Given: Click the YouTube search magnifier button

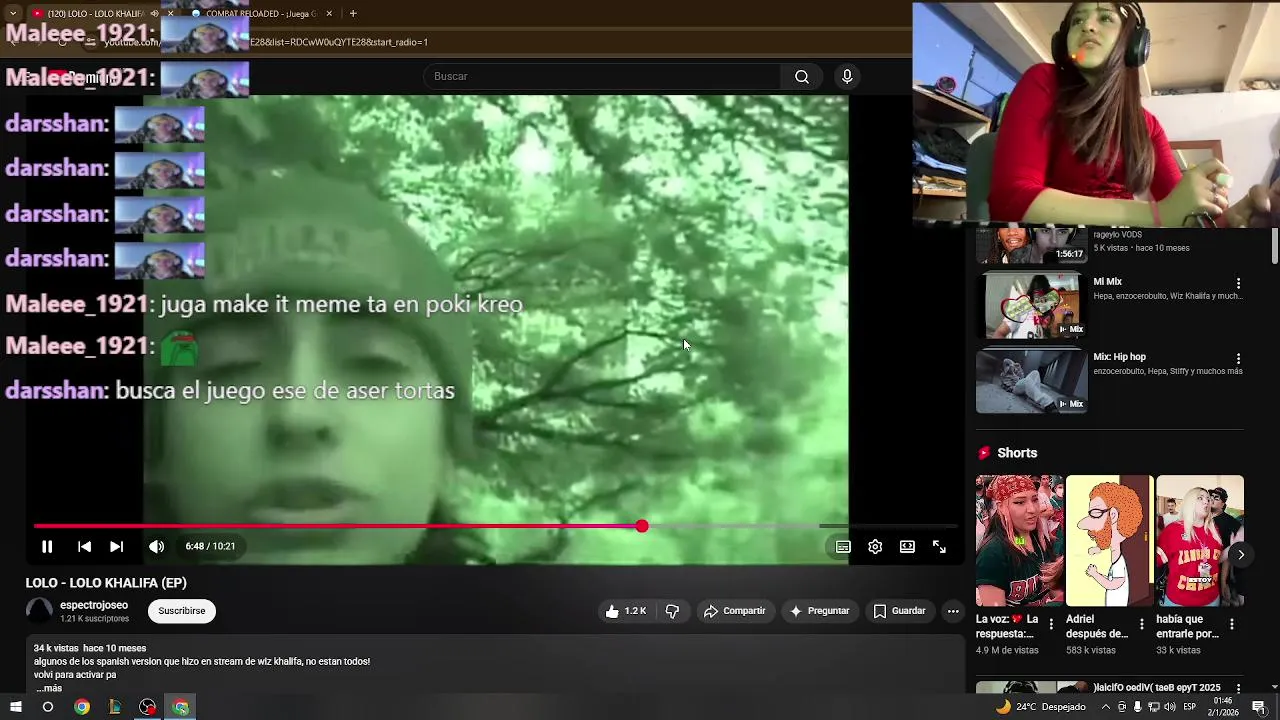Looking at the screenshot, I should pos(802,77).
